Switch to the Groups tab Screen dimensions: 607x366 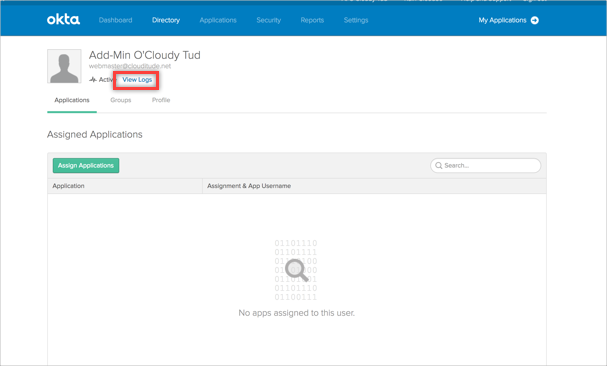pos(121,100)
